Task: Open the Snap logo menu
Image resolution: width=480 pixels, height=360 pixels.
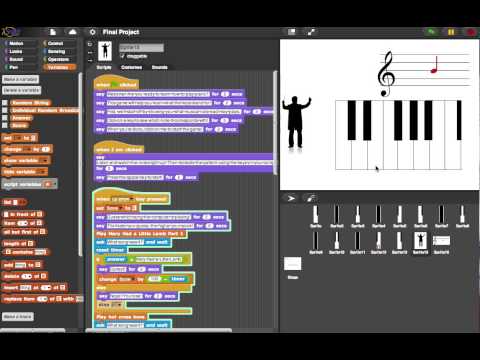Action: (x=9, y=32)
